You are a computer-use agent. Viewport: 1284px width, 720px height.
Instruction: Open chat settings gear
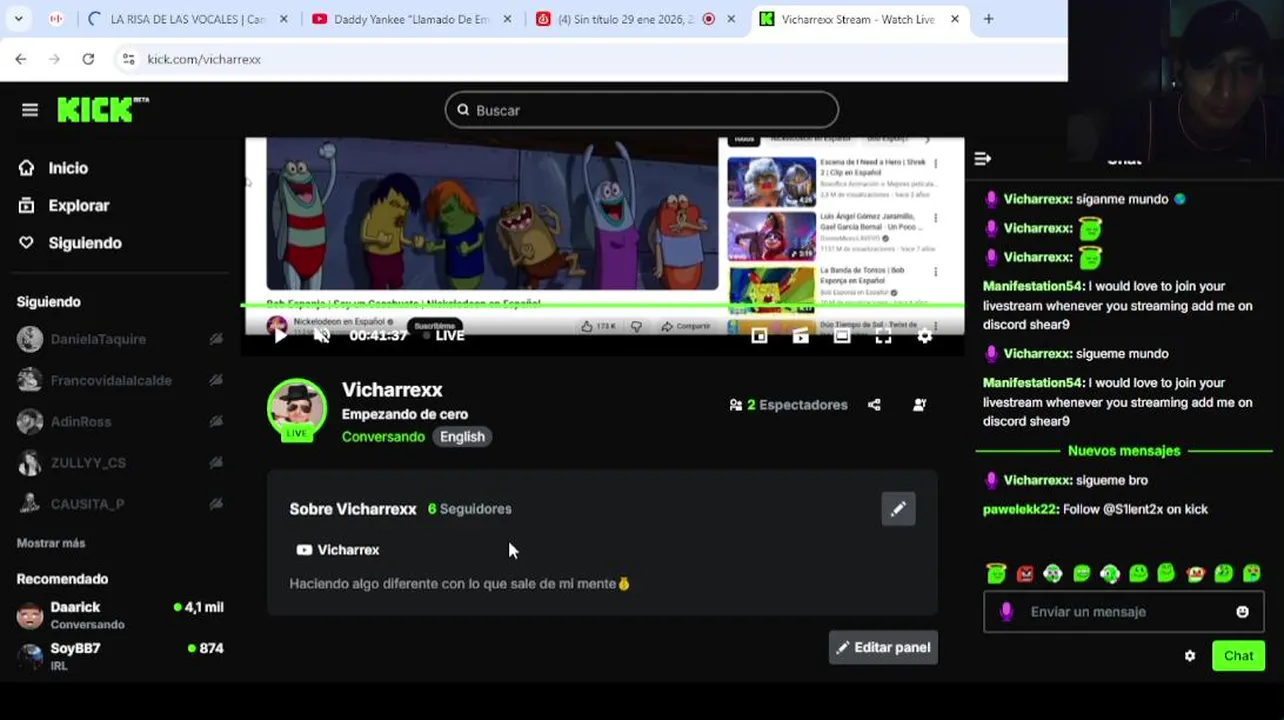(x=1190, y=656)
